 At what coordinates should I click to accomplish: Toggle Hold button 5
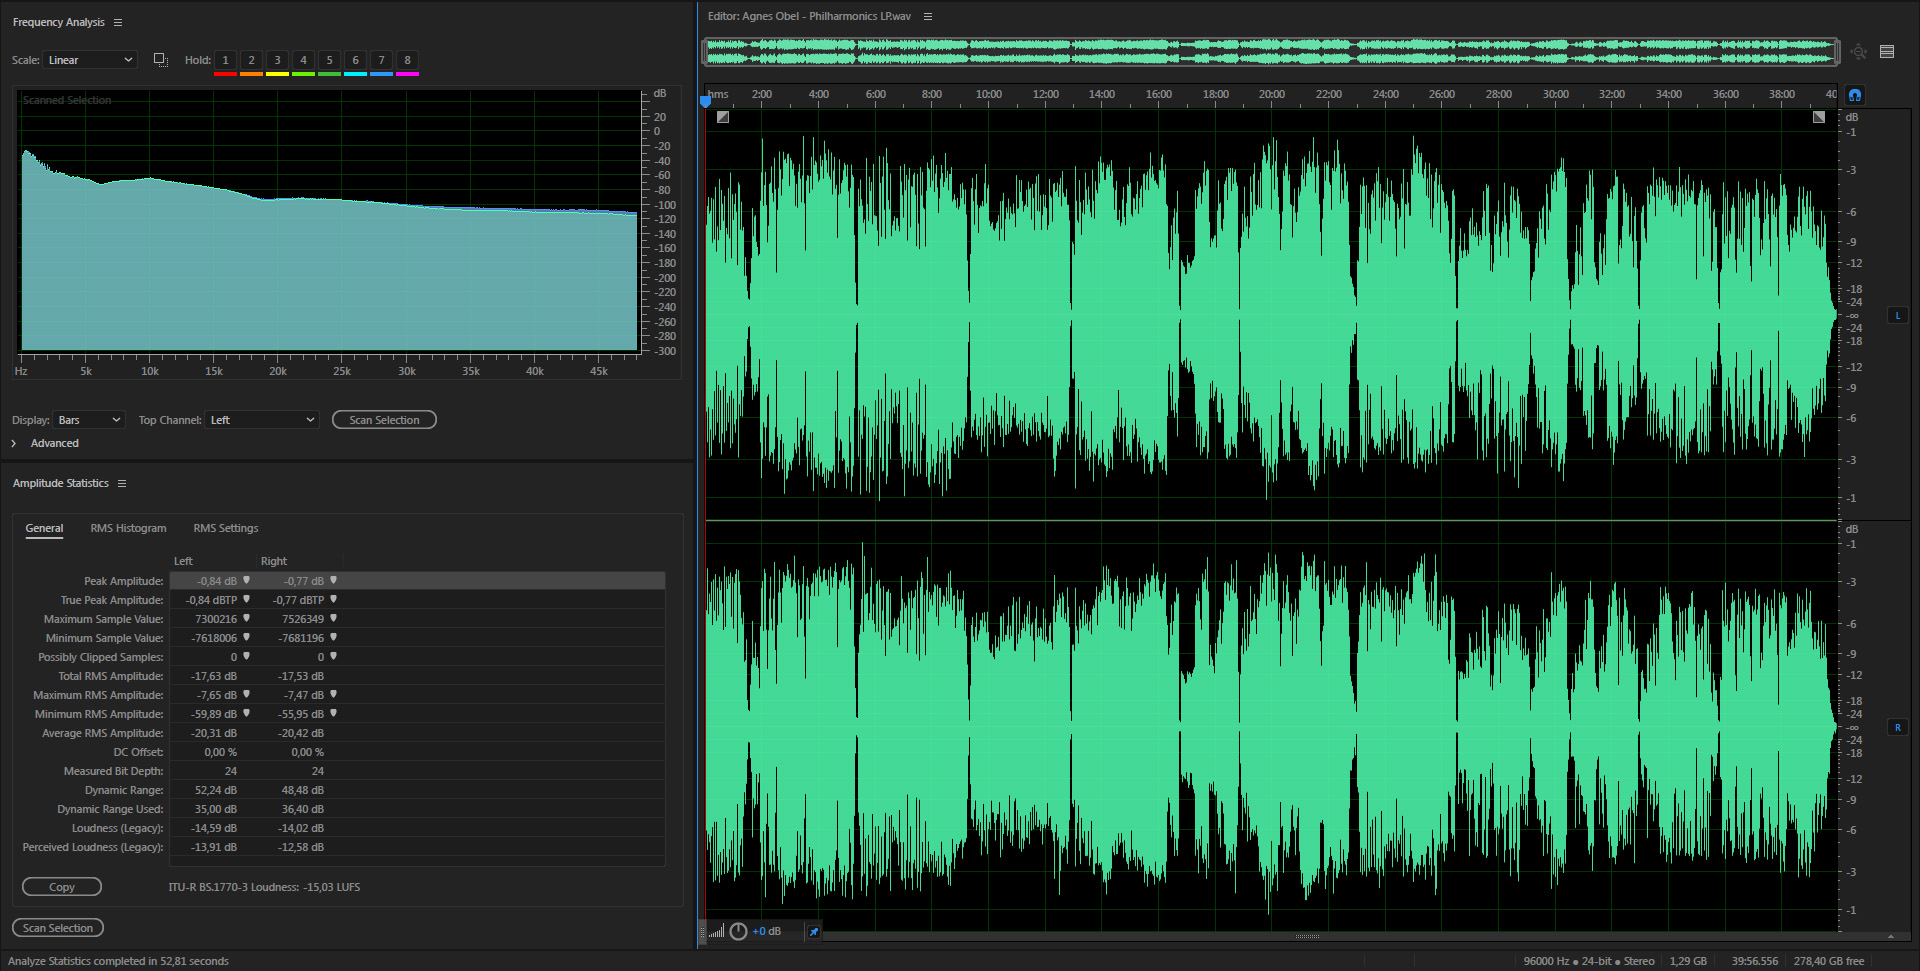click(329, 60)
